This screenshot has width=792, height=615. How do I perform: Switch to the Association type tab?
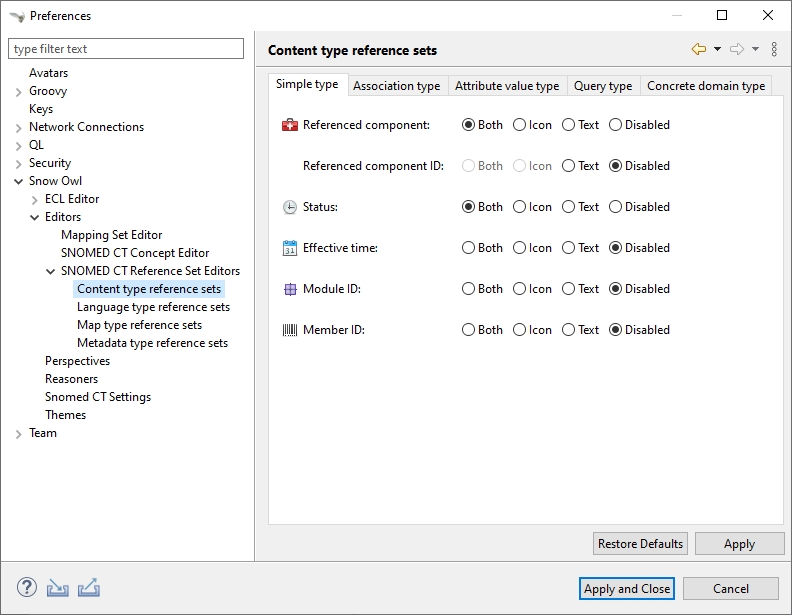click(x=396, y=86)
